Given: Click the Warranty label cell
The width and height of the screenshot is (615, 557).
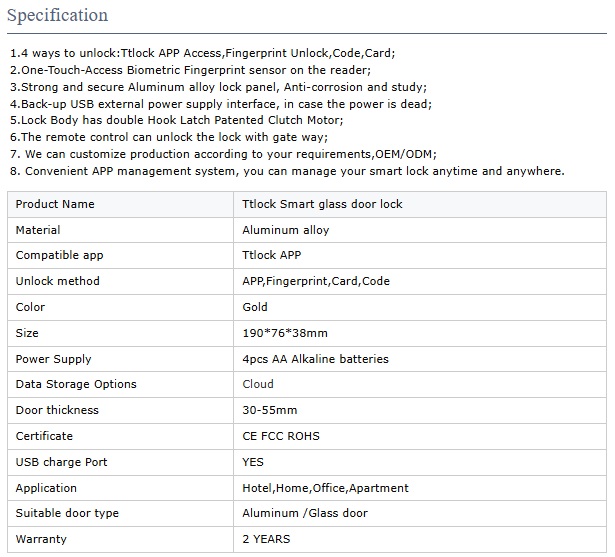Looking at the screenshot, I should click(x=120, y=539).
